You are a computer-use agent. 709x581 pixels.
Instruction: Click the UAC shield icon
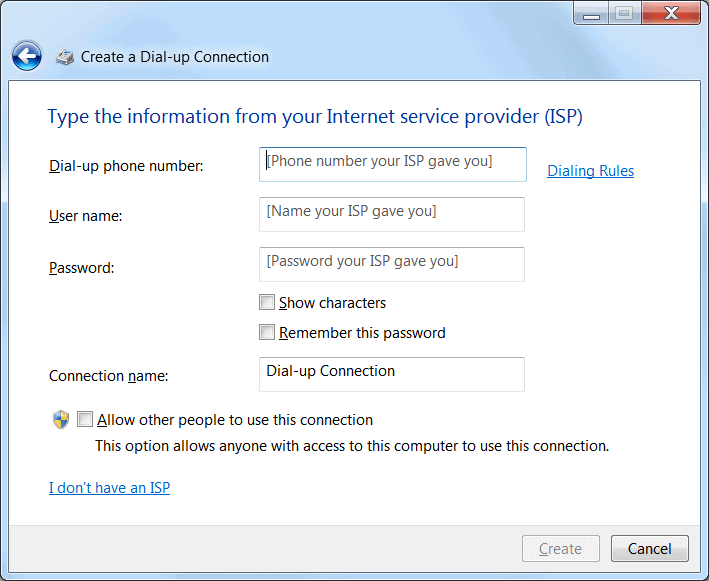(x=61, y=420)
